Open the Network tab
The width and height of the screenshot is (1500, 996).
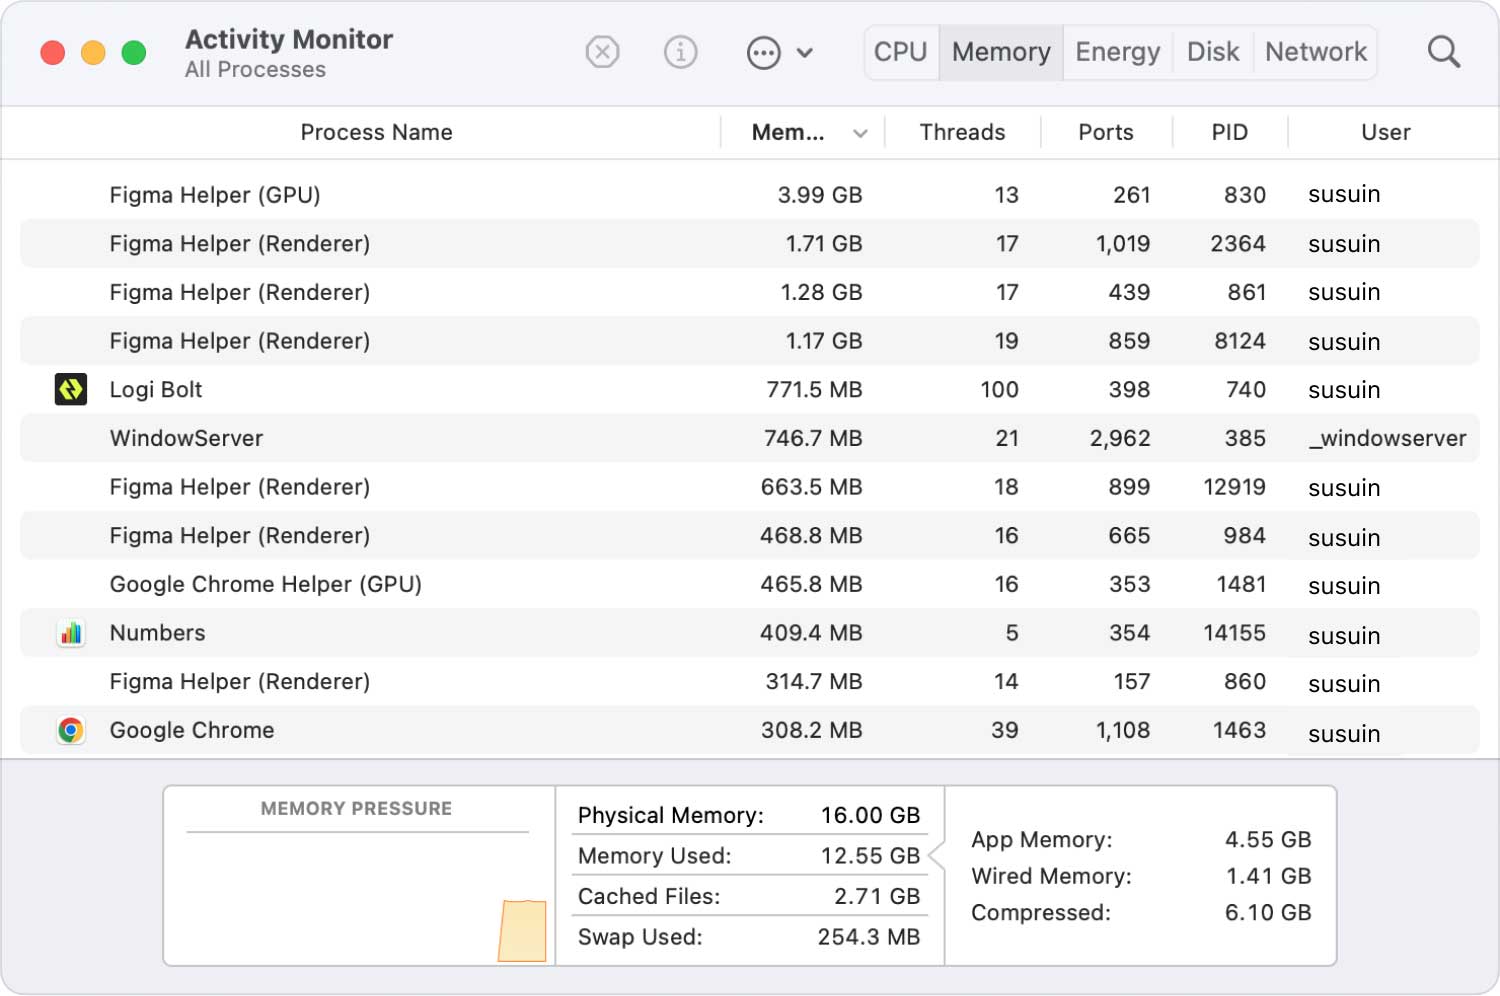tap(1315, 52)
